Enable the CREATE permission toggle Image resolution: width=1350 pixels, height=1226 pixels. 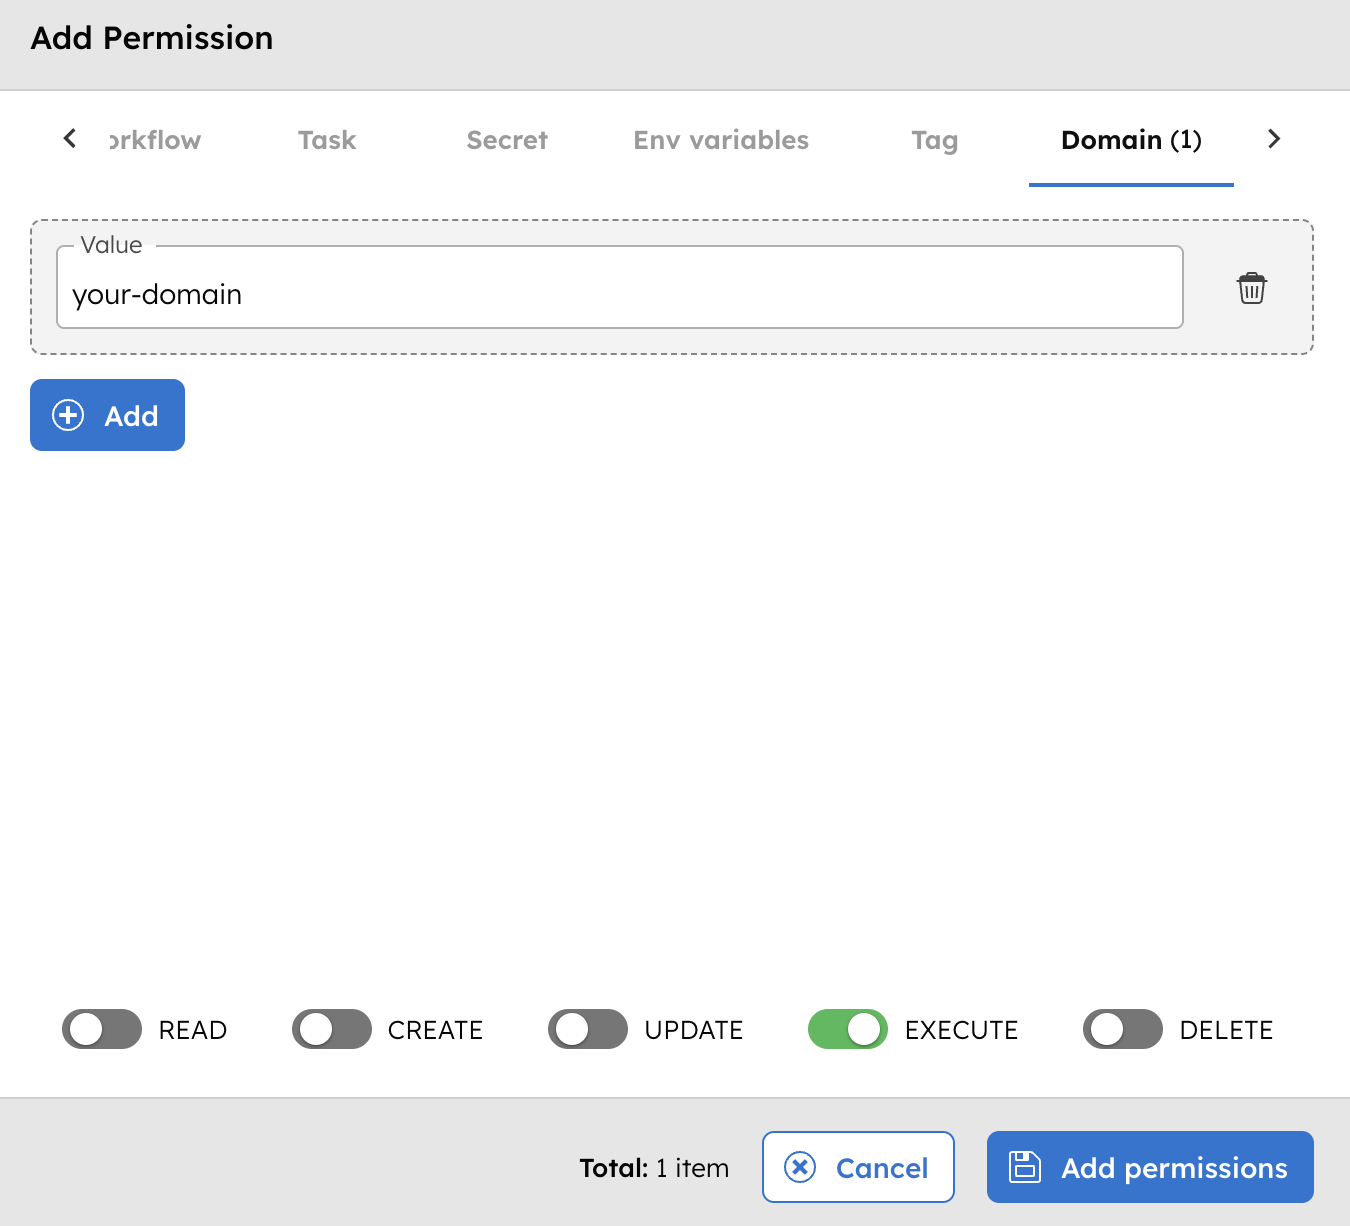tap(331, 1029)
